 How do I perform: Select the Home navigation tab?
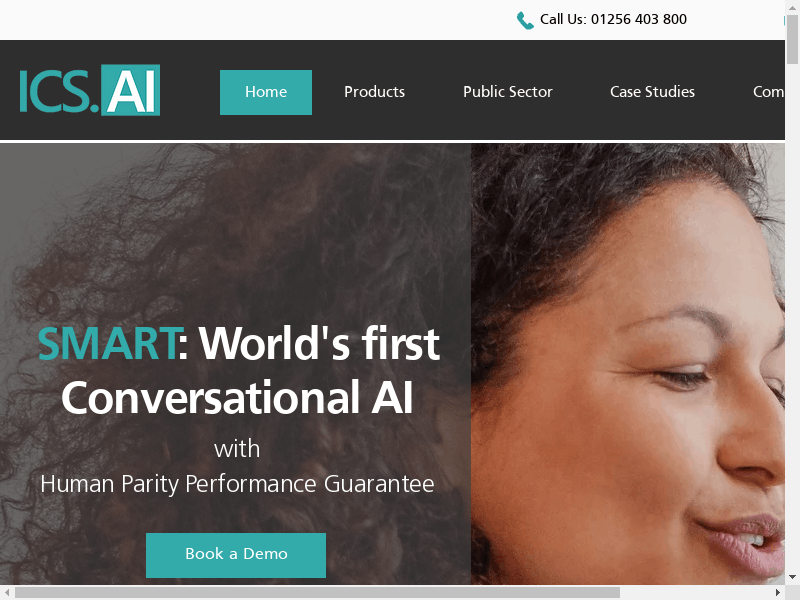click(266, 92)
